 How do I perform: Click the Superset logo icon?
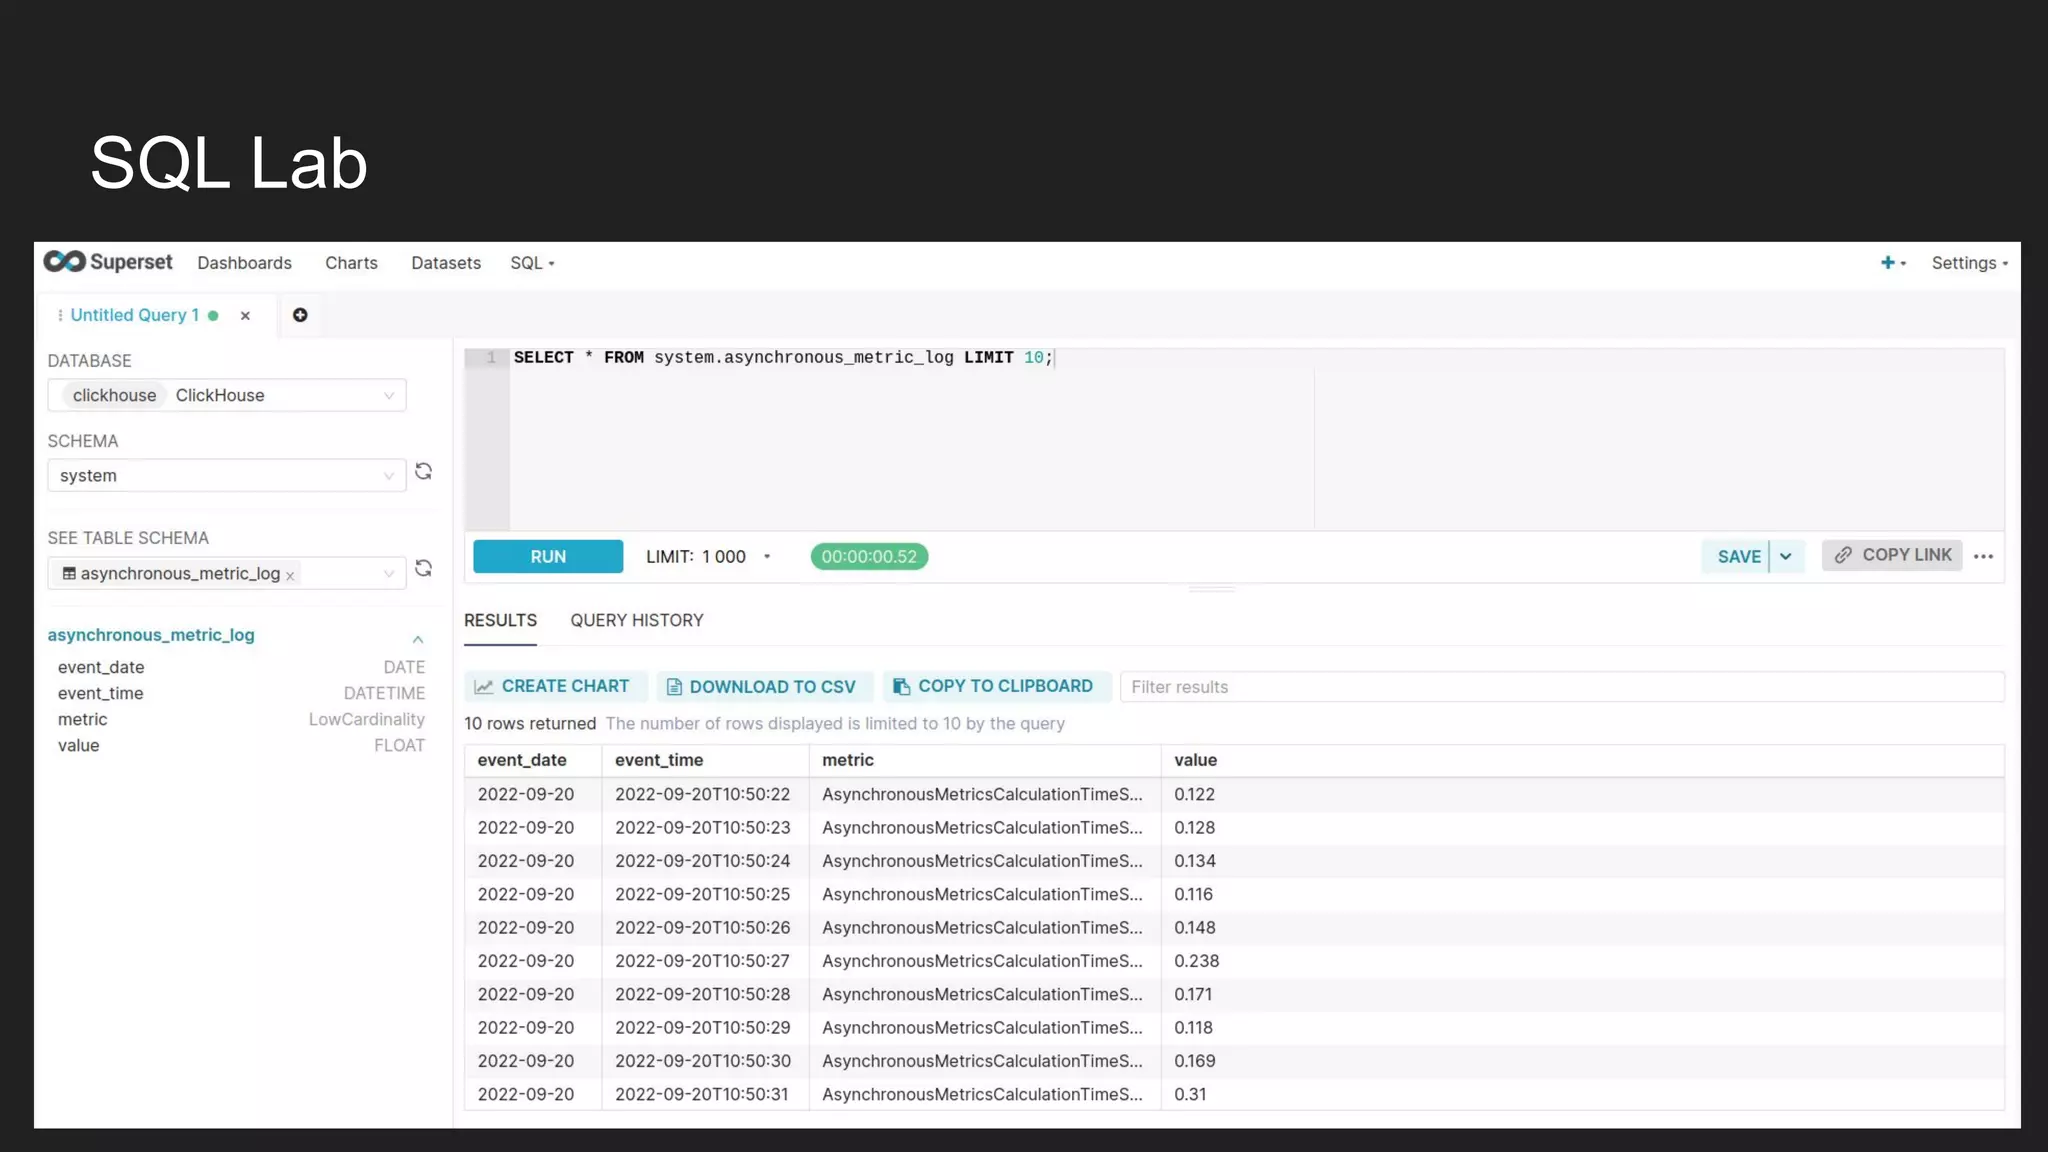[65, 262]
